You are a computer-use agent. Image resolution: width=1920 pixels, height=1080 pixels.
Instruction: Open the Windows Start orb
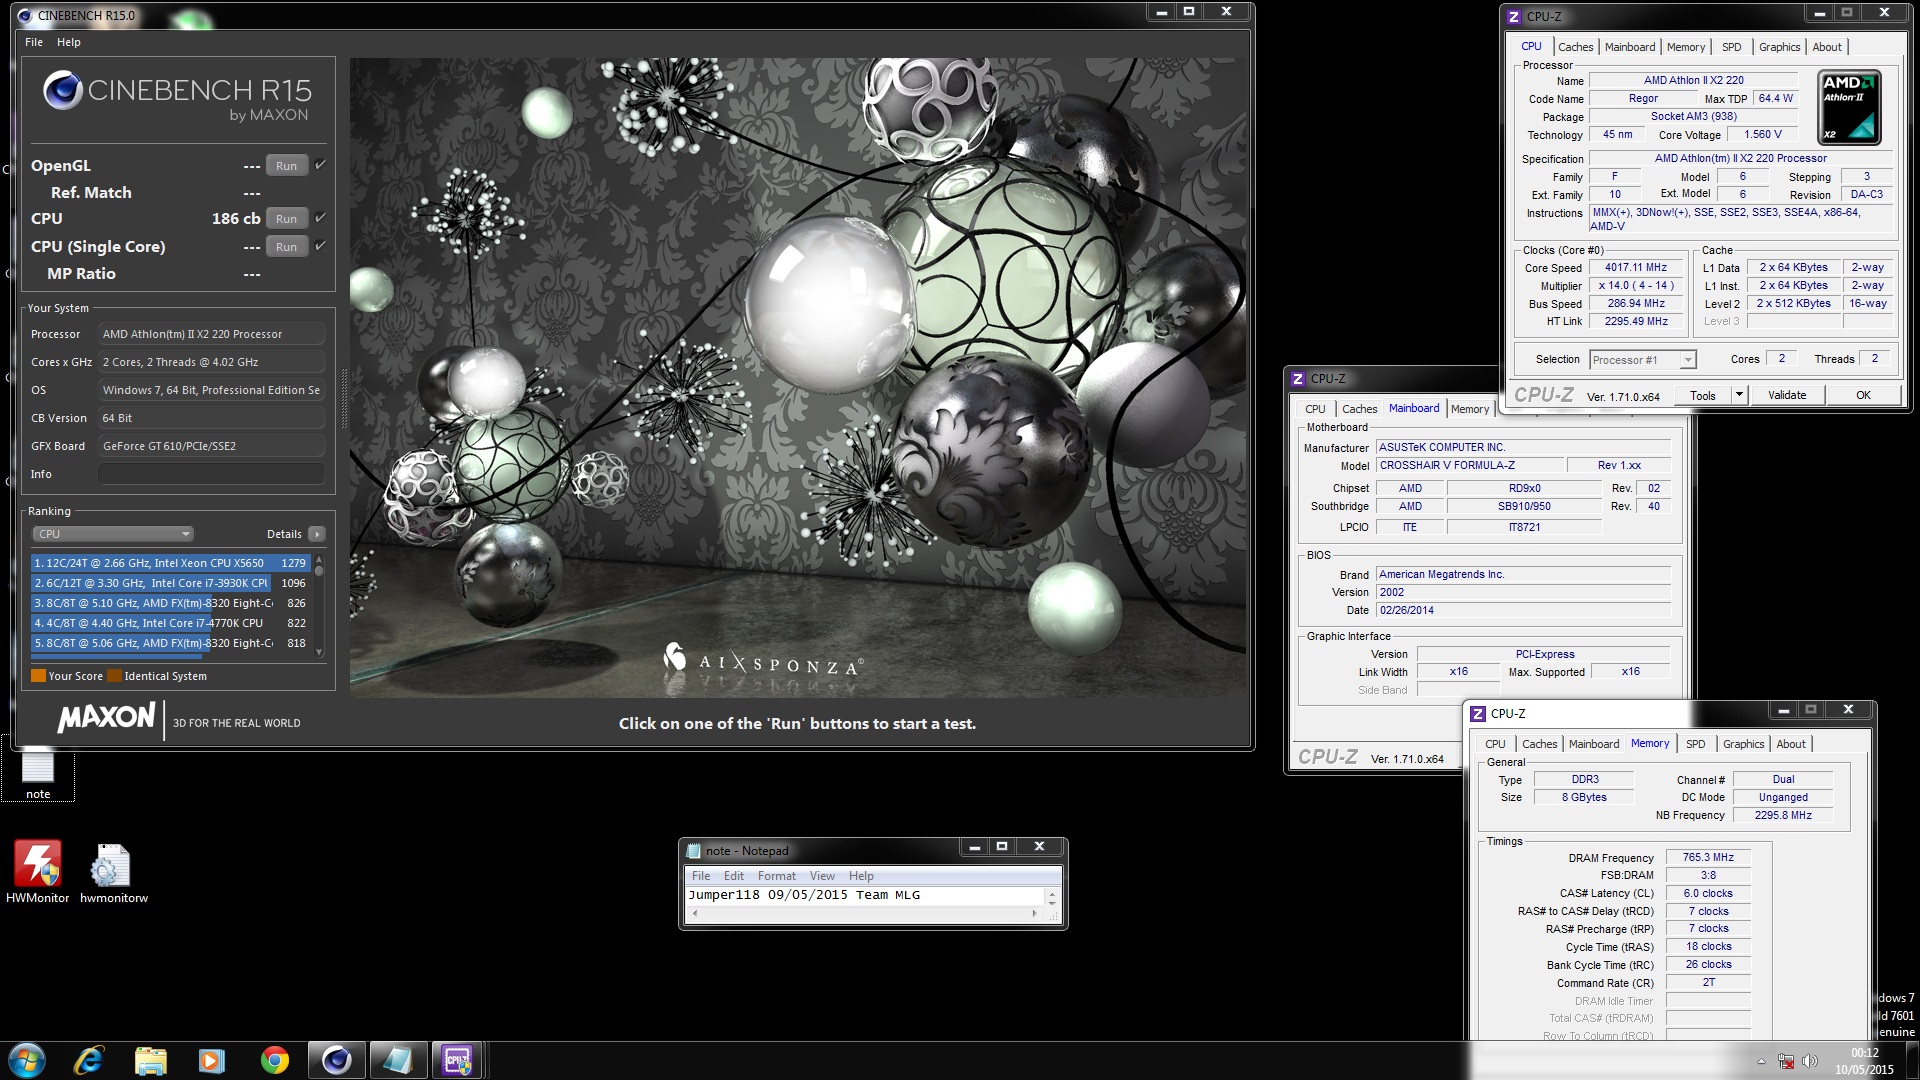[27, 1060]
